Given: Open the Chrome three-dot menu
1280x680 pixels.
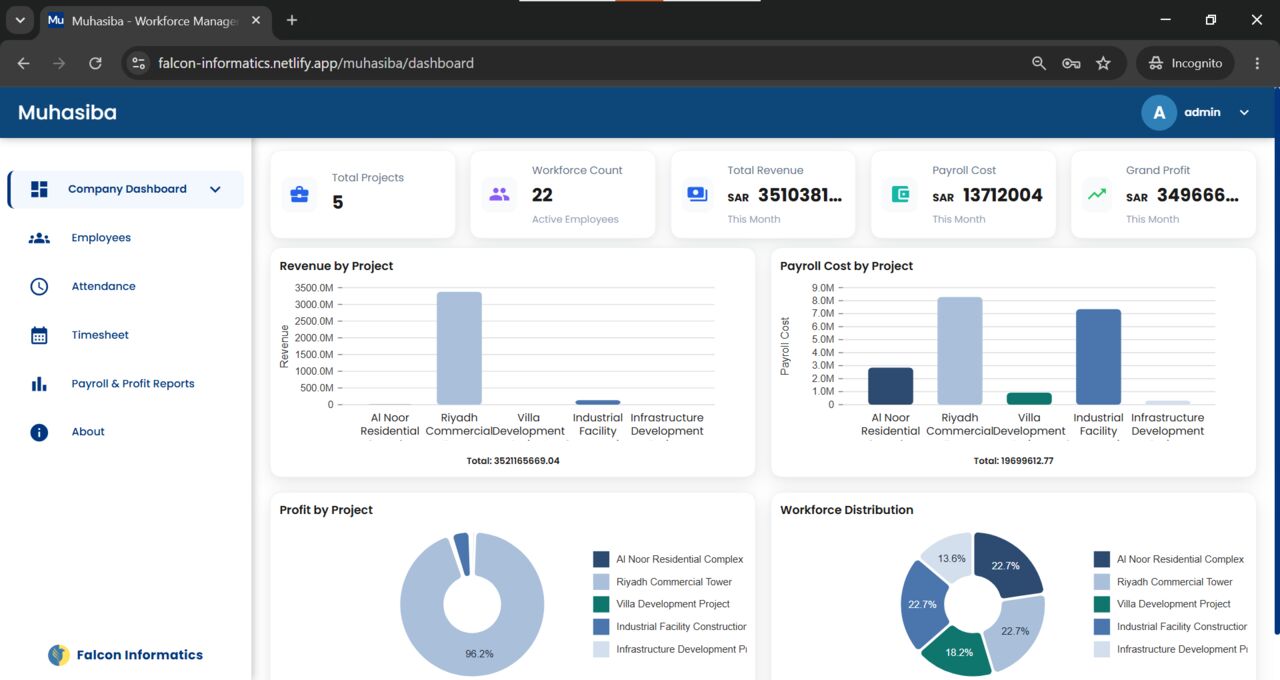Looking at the screenshot, I should tap(1257, 63).
